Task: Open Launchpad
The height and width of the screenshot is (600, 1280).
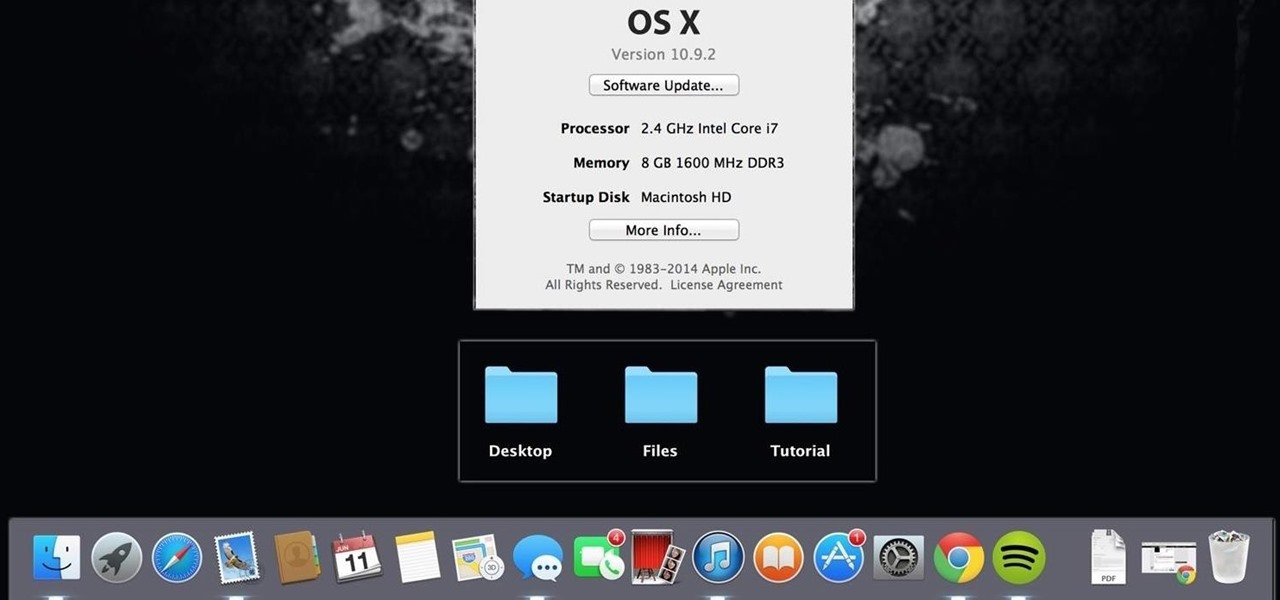Action: coord(117,557)
